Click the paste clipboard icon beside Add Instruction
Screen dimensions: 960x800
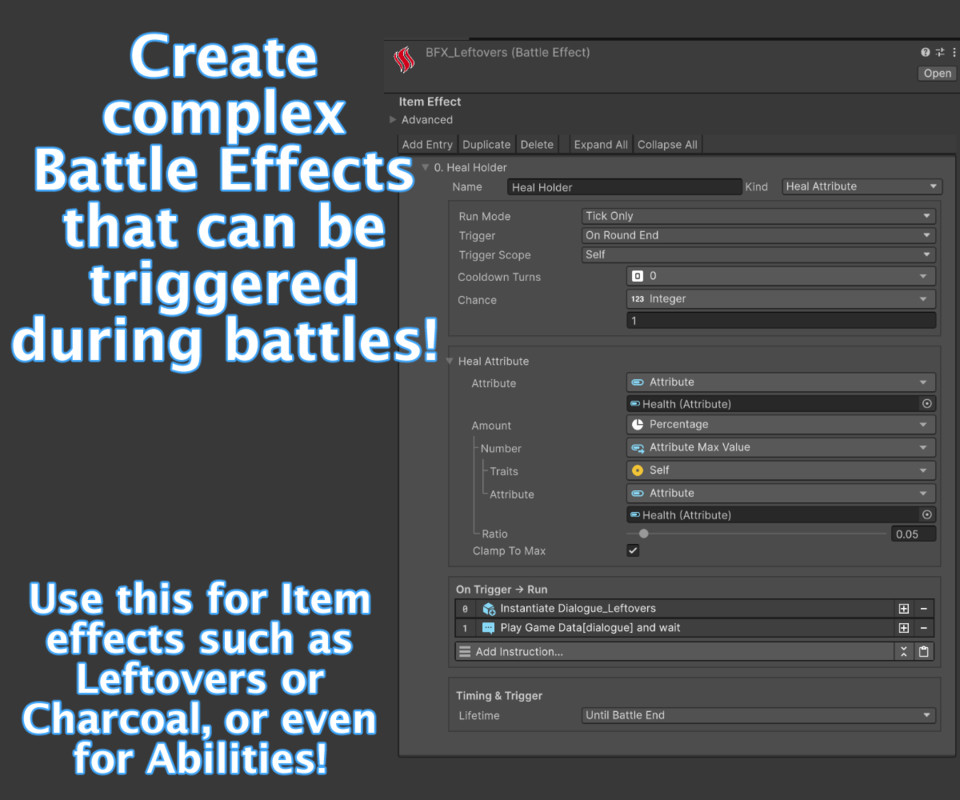tap(924, 651)
